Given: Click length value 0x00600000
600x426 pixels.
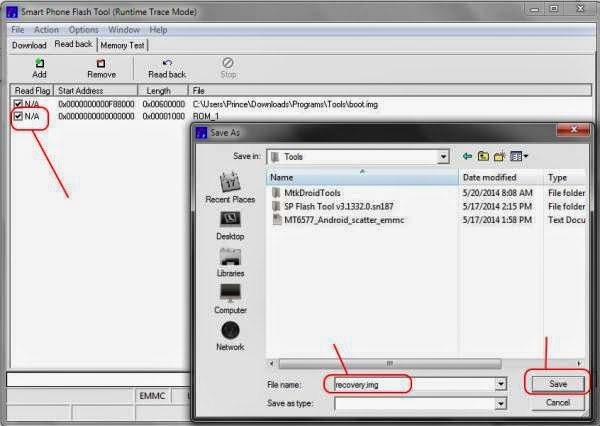Looking at the screenshot, I should (164, 104).
